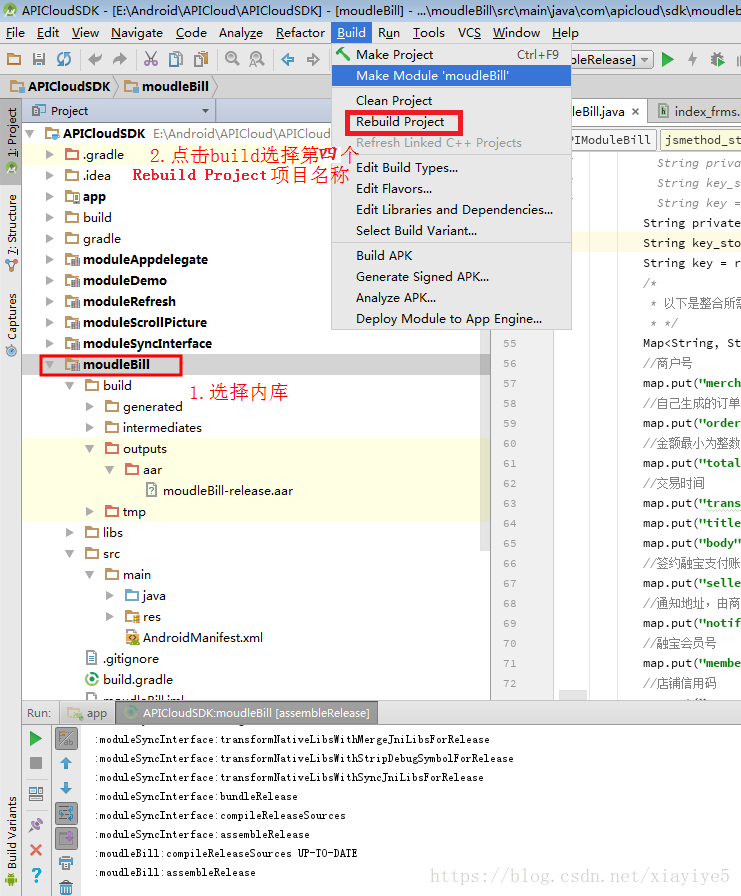The width and height of the screenshot is (741, 896).
Task: Expand the java folder
Action: [110, 595]
